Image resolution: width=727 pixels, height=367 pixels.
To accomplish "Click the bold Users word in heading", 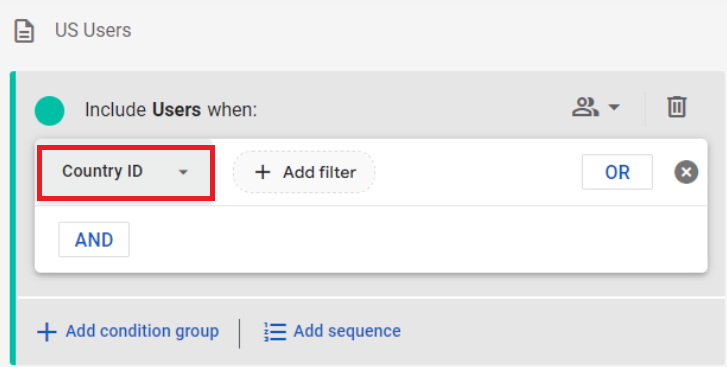I will tap(177, 110).
